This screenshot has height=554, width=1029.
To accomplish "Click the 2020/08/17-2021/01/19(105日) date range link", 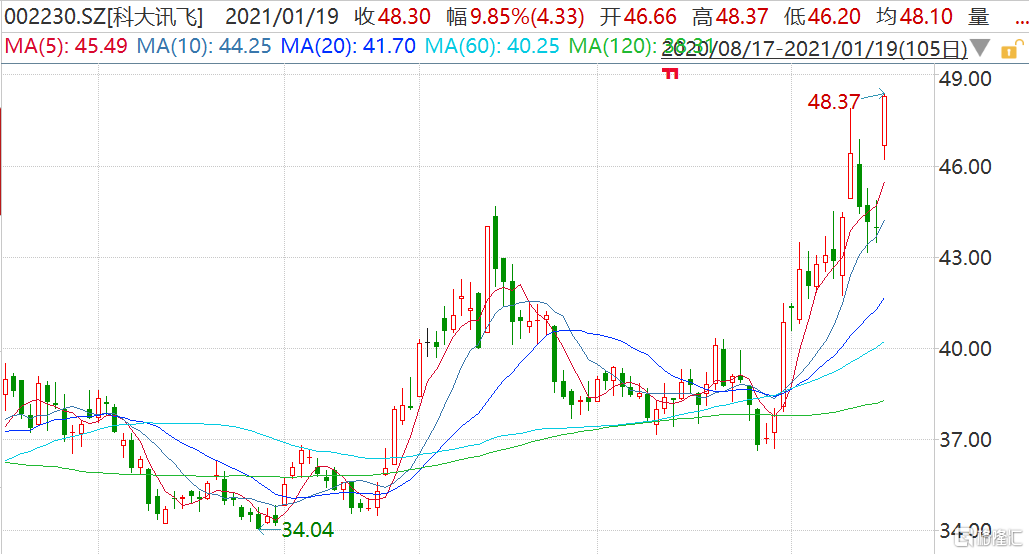I will click(814, 49).
